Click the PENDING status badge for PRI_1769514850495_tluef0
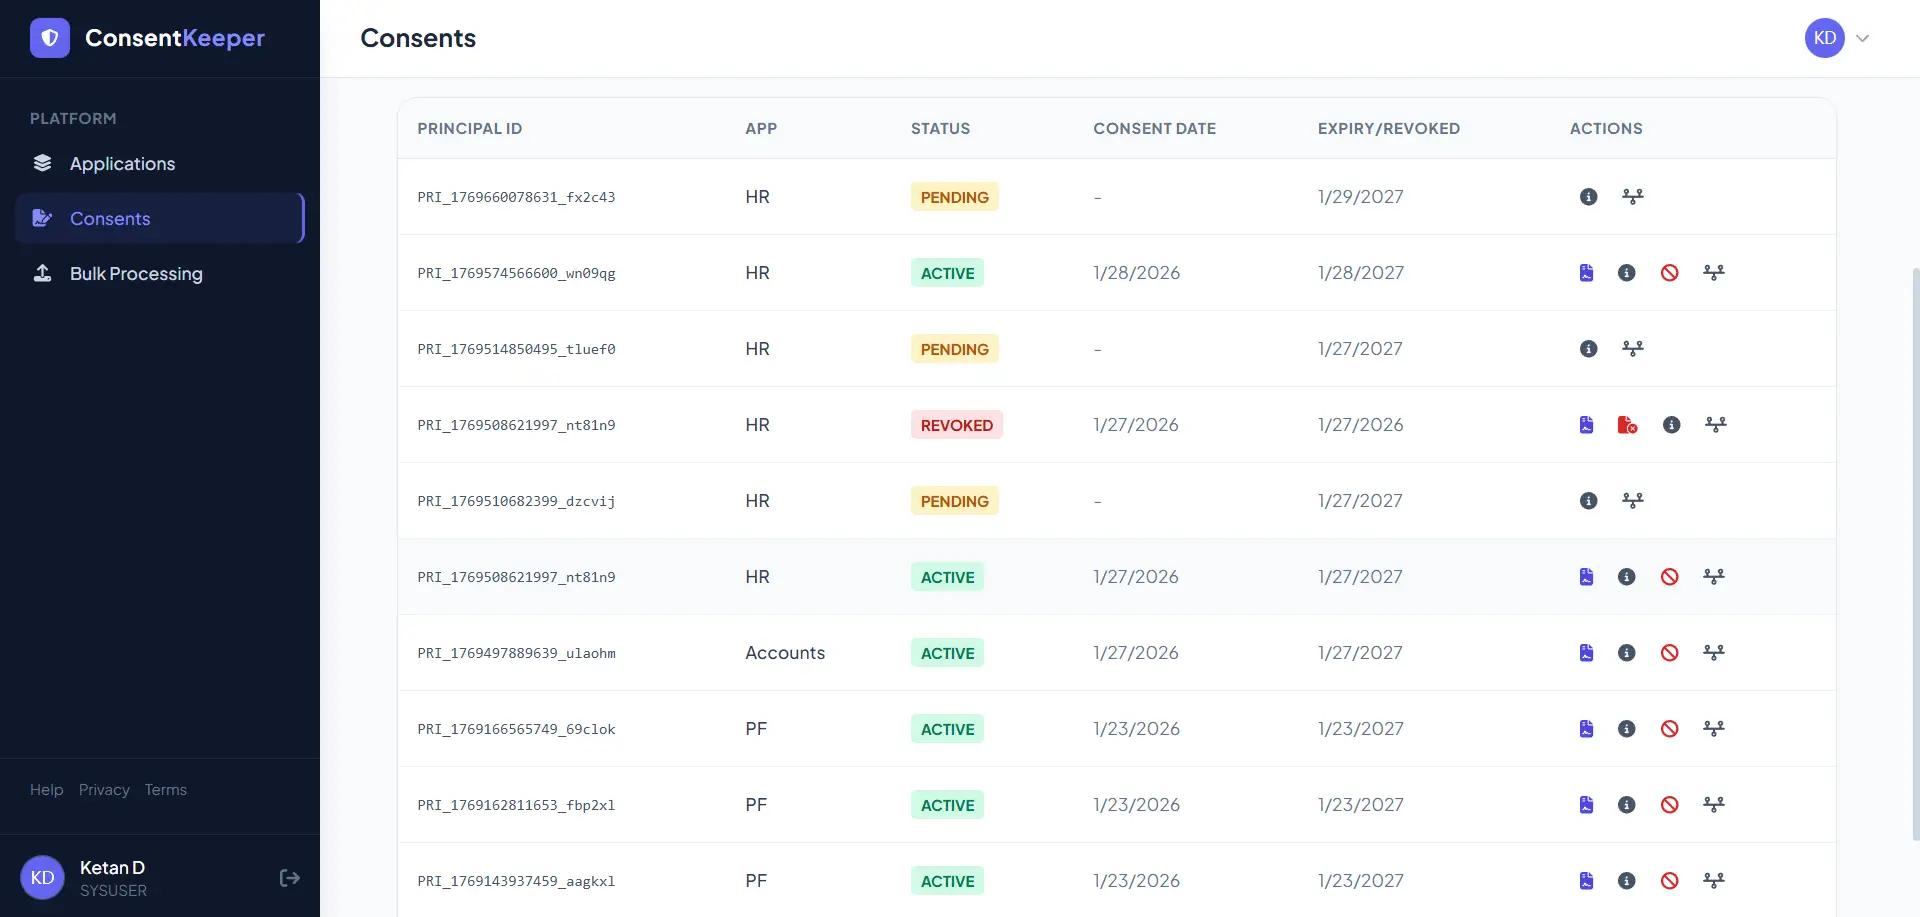Screen dimensions: 1920x917 (x=954, y=348)
